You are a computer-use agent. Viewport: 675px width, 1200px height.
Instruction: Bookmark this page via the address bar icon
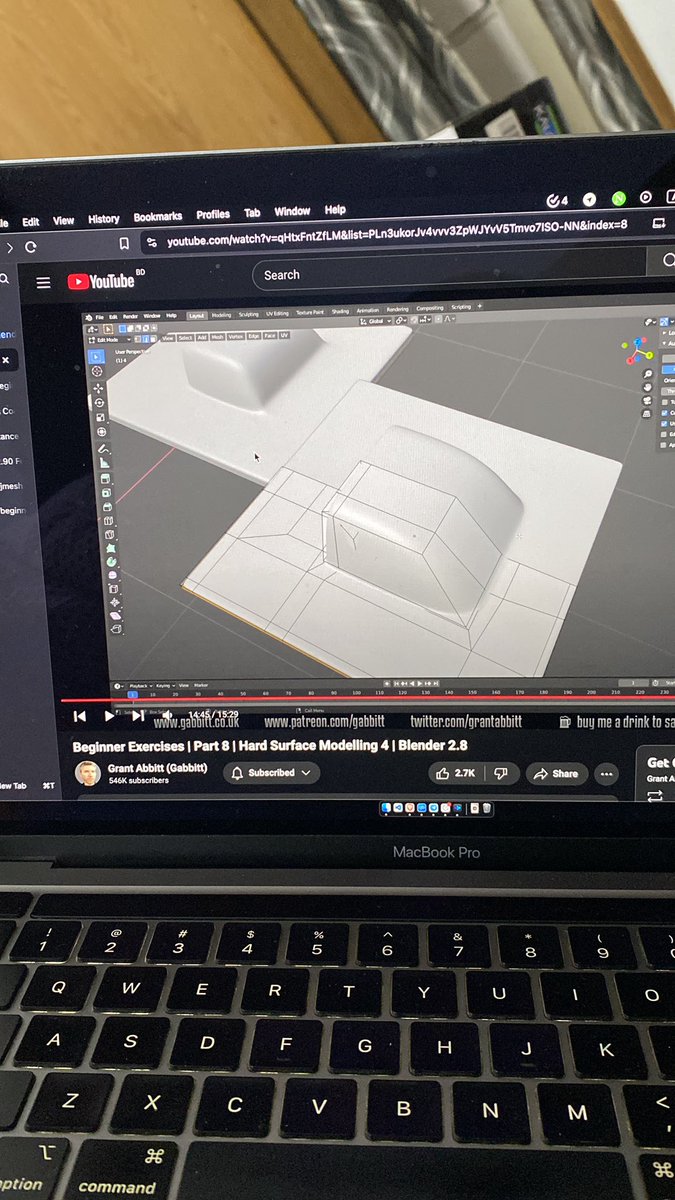[124, 243]
